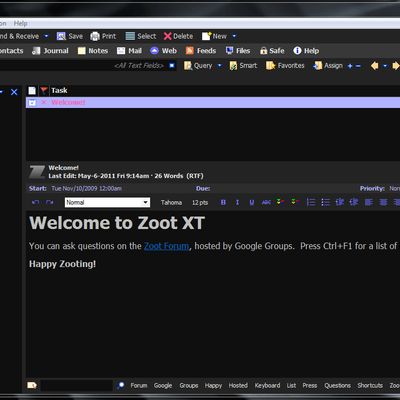The width and height of the screenshot is (400, 400).
Task: Click the Due date label
Action: pos(203,189)
